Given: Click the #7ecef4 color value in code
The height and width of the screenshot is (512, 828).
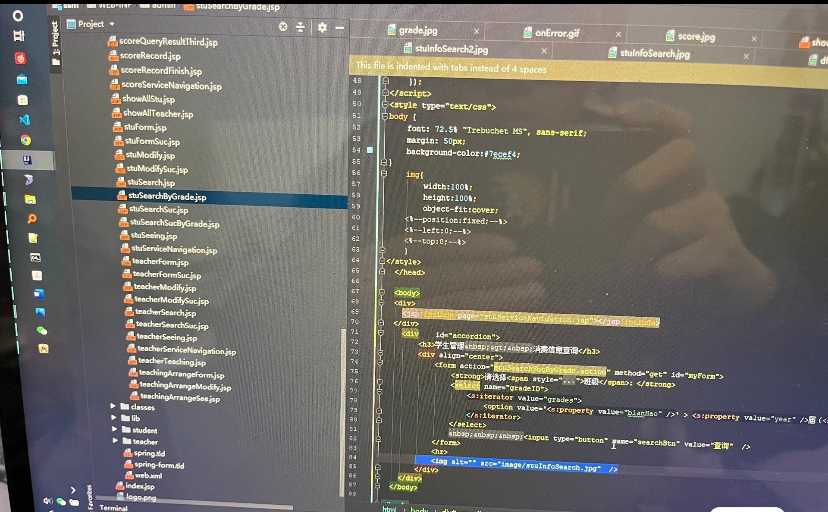Looking at the screenshot, I should point(502,154).
